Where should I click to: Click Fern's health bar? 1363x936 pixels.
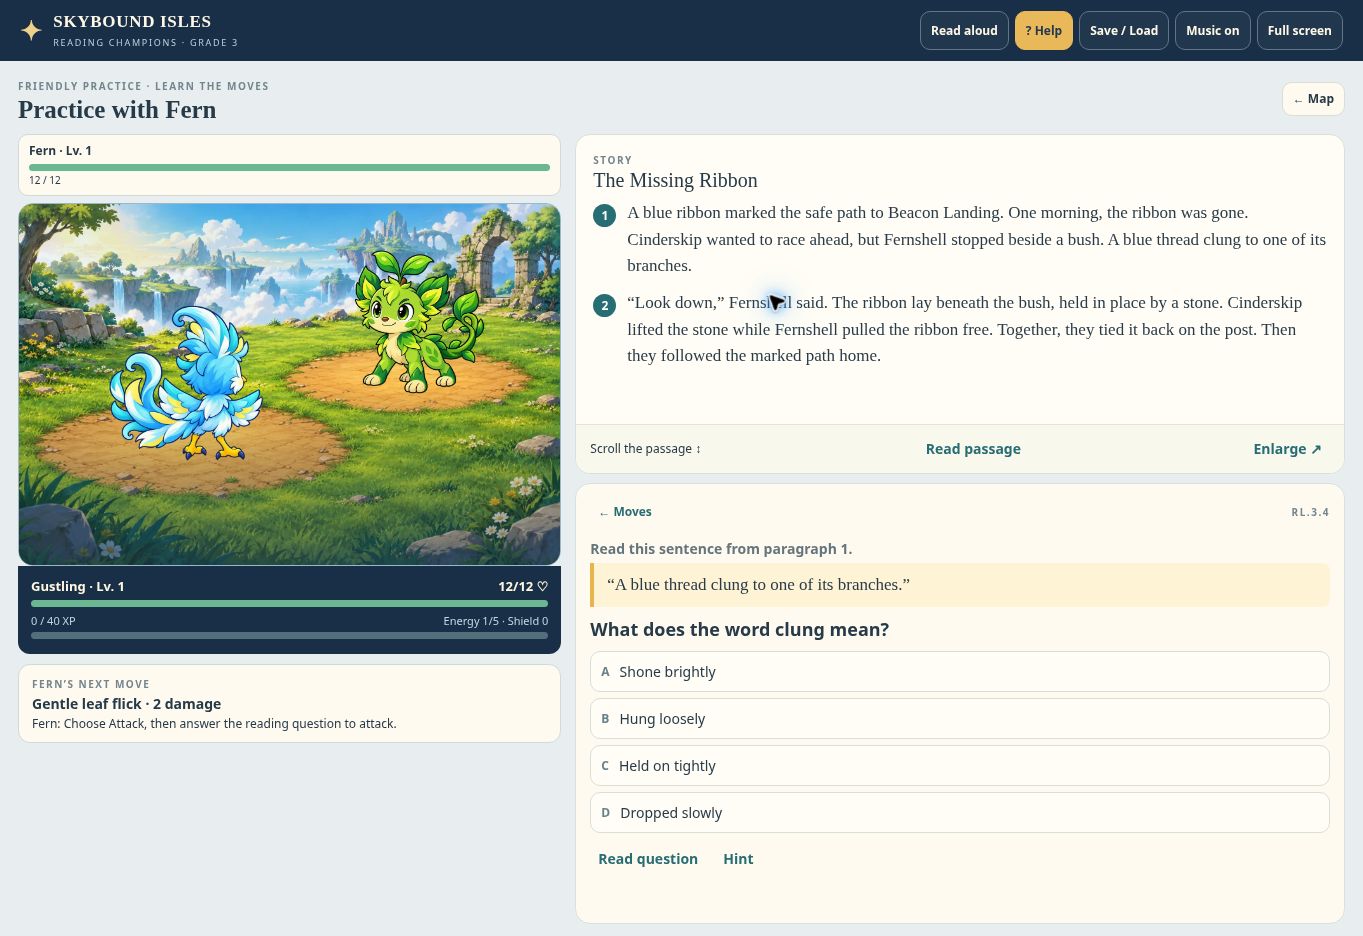[289, 167]
